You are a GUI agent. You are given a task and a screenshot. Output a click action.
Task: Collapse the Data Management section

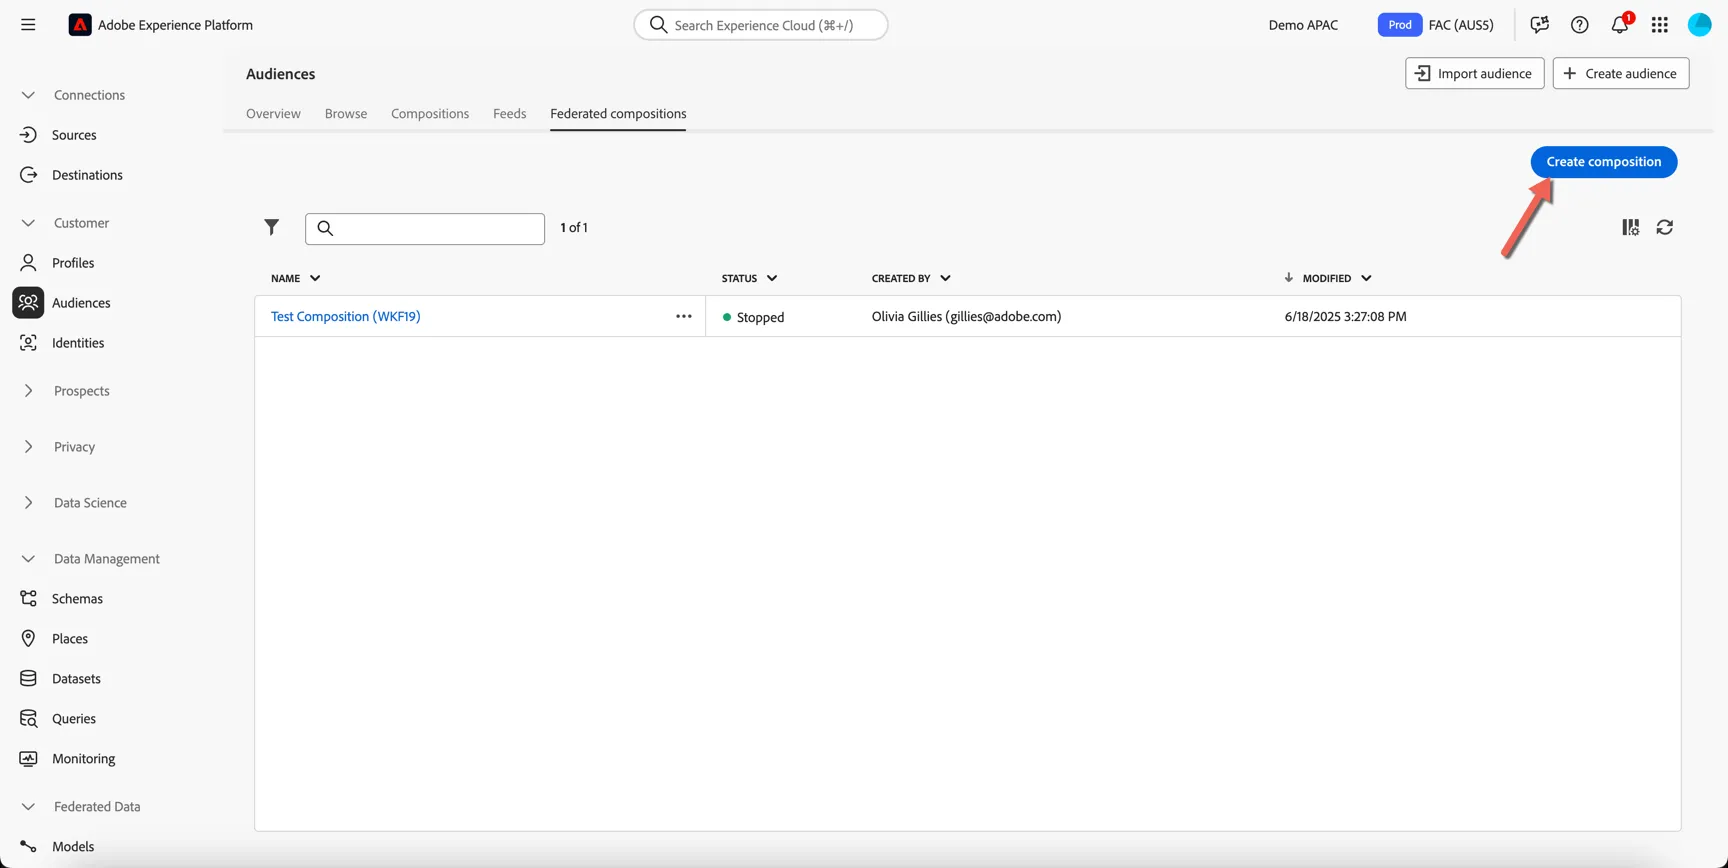tap(28, 559)
